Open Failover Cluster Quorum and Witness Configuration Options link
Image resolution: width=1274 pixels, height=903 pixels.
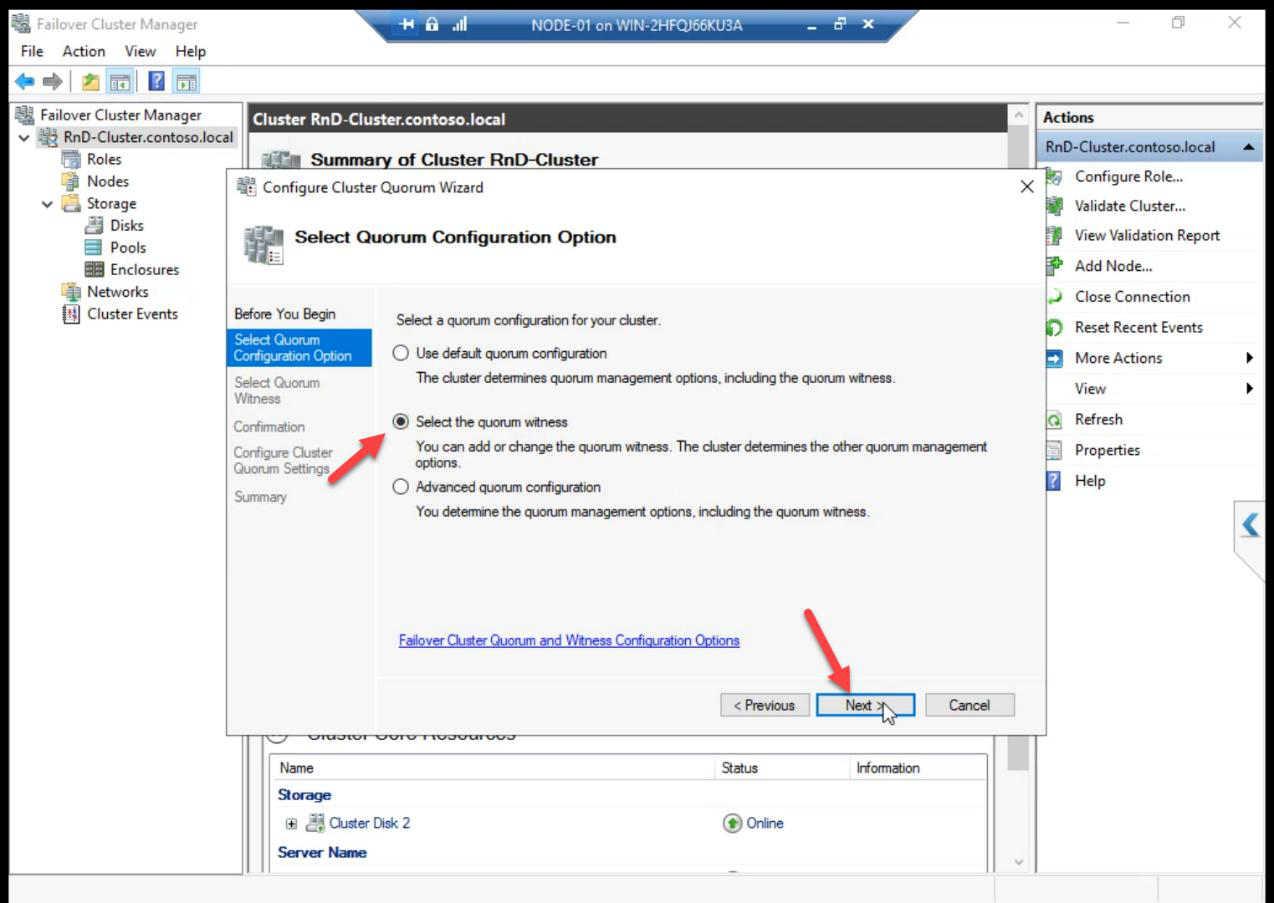click(x=569, y=640)
